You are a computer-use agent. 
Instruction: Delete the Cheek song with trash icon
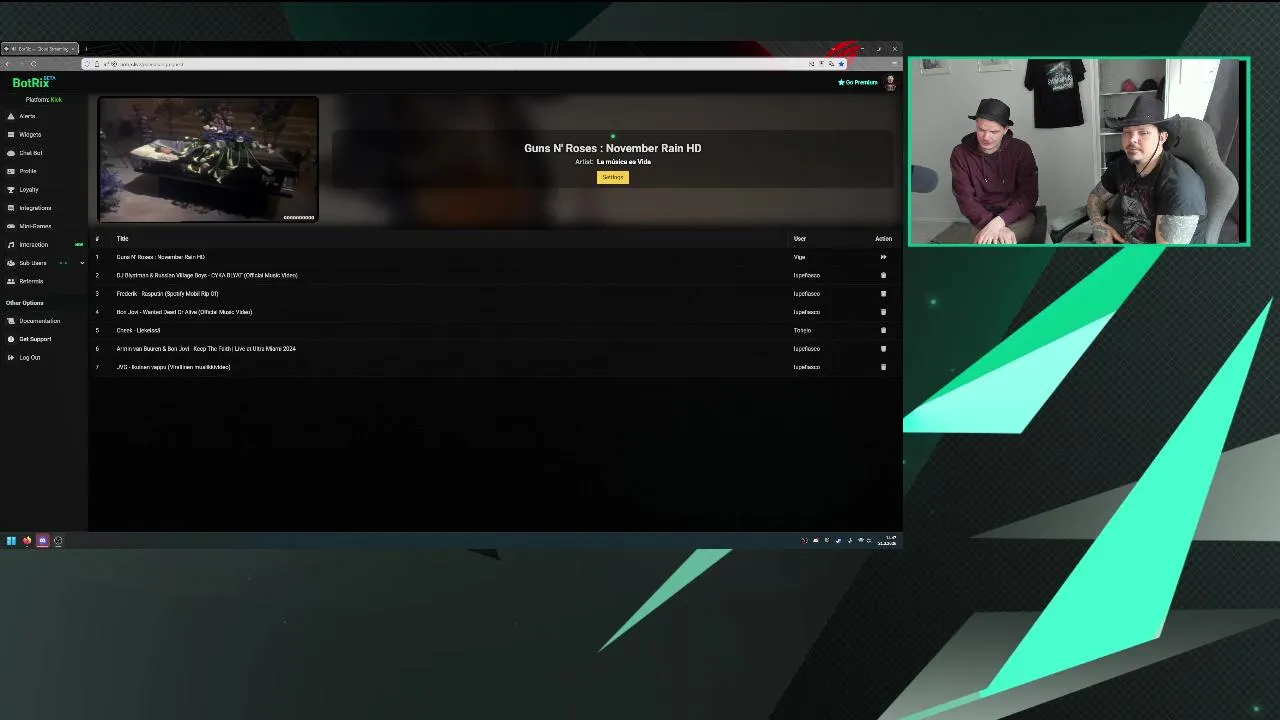(x=883, y=330)
